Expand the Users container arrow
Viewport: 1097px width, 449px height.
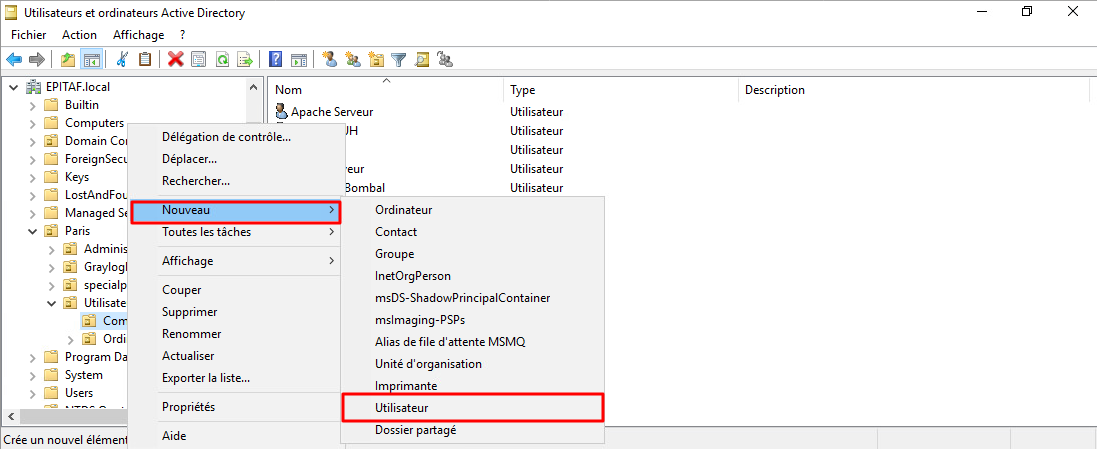click(x=33, y=393)
